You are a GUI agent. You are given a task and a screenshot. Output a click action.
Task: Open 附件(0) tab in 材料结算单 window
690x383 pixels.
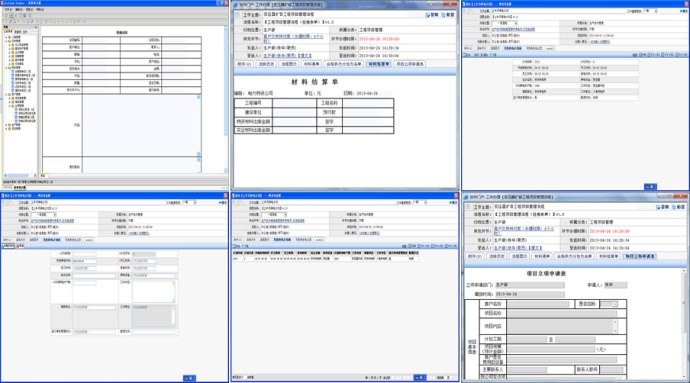244,64
